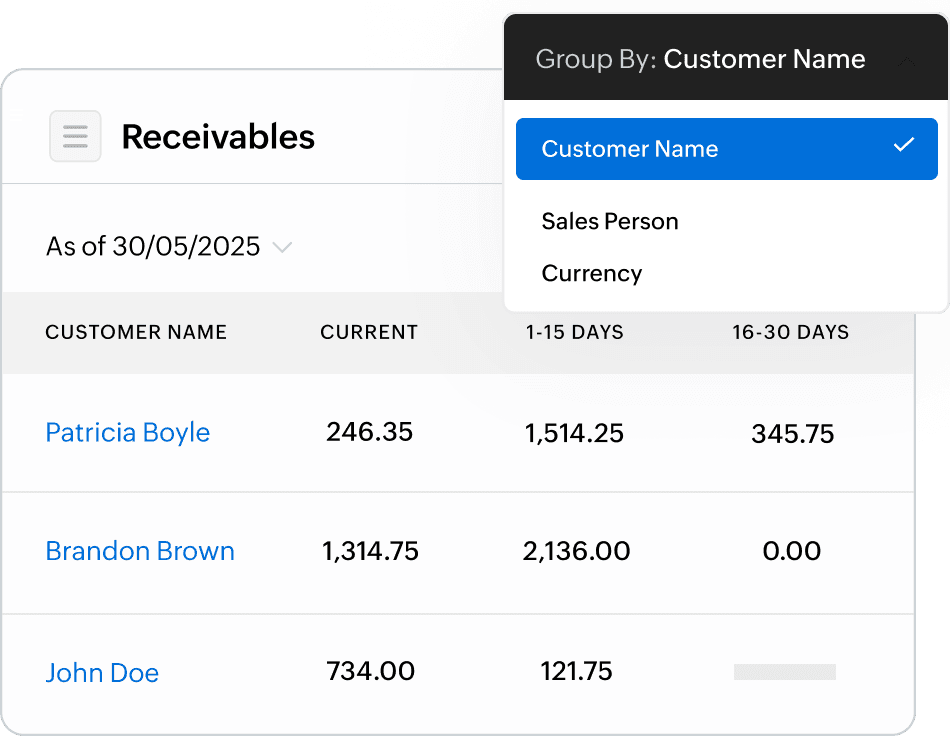Click the chevron next to the date
The height and width of the screenshot is (736, 950).
pos(282,247)
